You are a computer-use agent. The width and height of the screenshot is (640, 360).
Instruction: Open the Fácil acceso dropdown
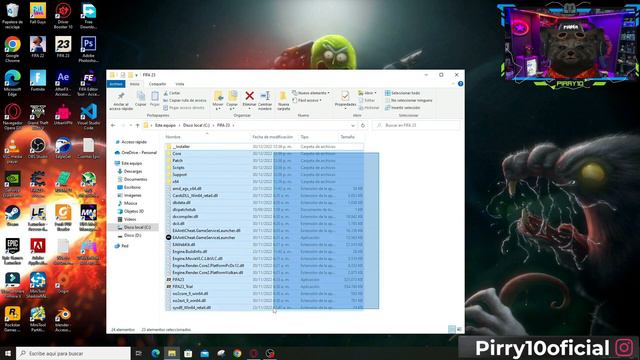click(307, 100)
